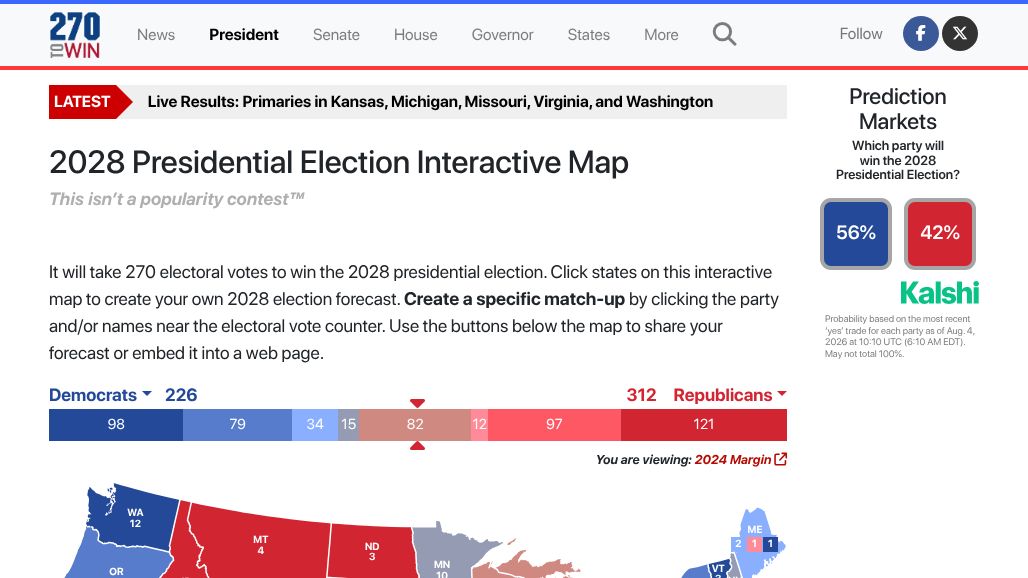Expand the Republicans party dropdown

(730, 395)
